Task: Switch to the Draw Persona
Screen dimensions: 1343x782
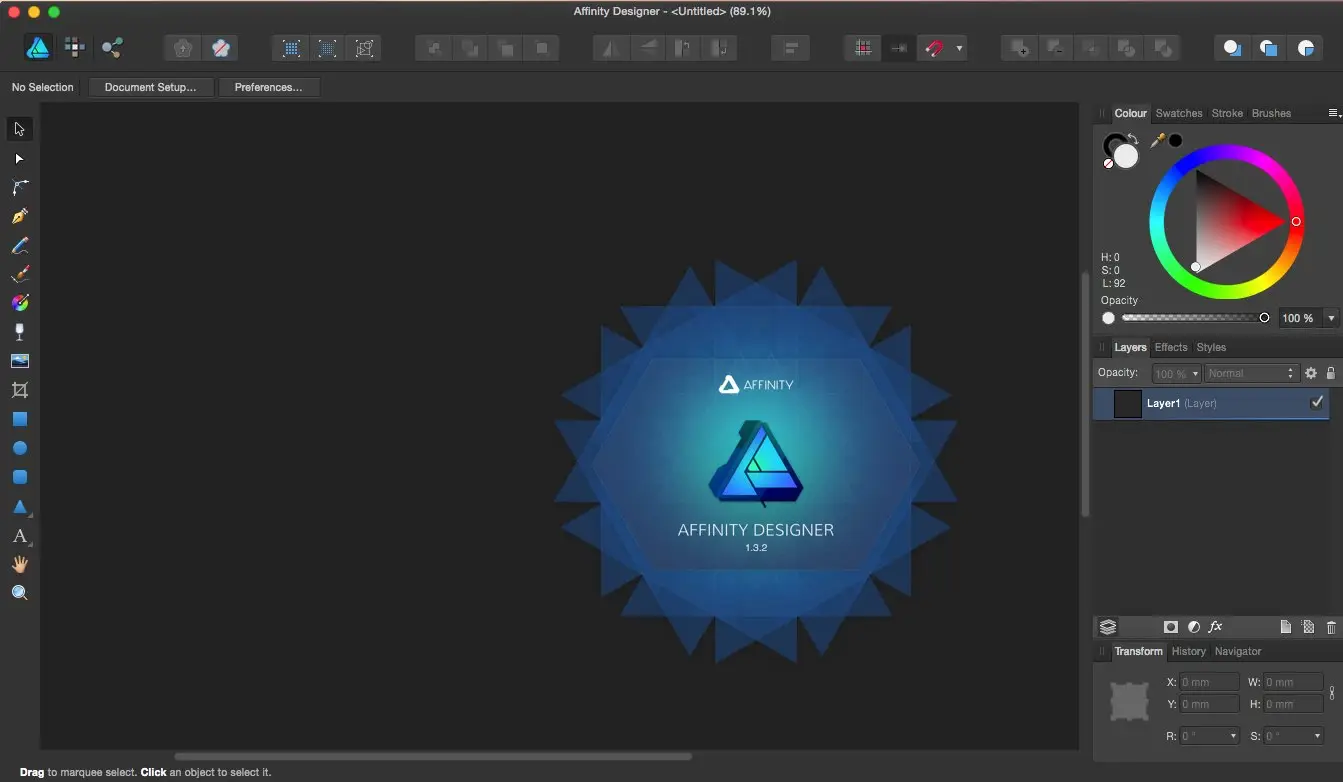Action: pos(38,47)
